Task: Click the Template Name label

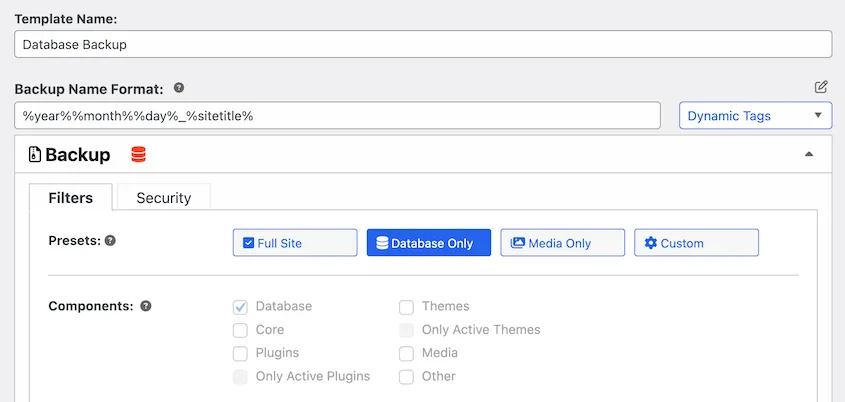Action: [66, 19]
